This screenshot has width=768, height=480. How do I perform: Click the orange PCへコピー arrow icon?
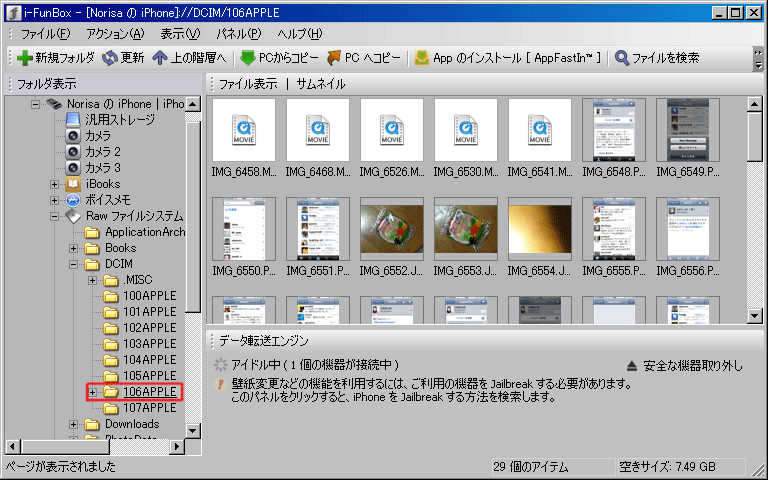coord(334,58)
